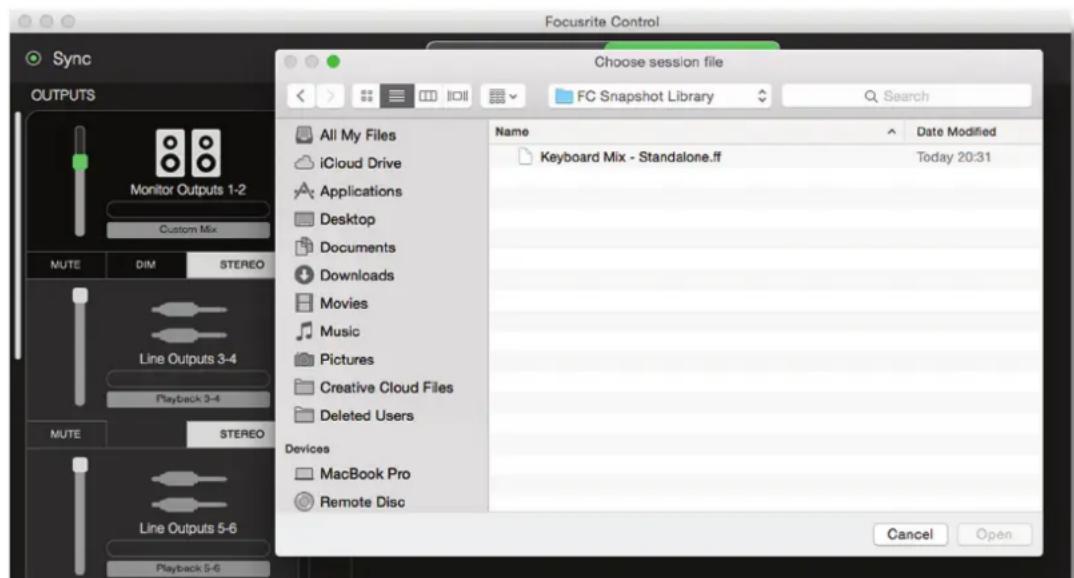Viewport: 1074px width, 578px height.
Task: Open Documents in sidebar
Action: (345, 247)
